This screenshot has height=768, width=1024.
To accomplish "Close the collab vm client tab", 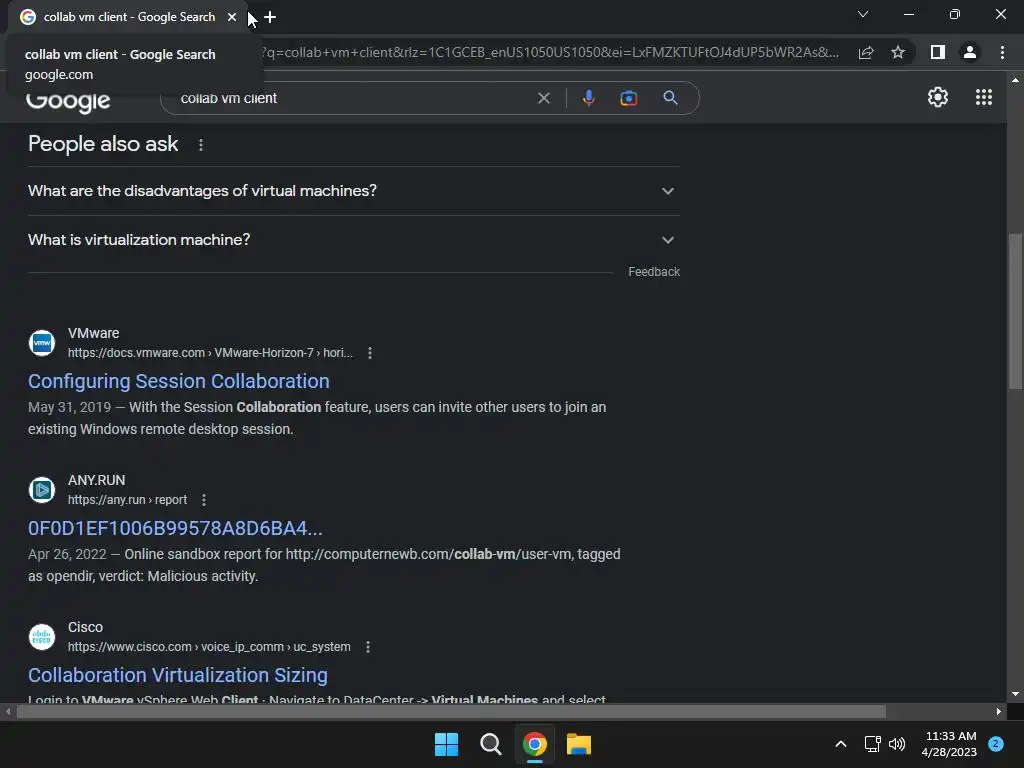I will click(x=232, y=17).
